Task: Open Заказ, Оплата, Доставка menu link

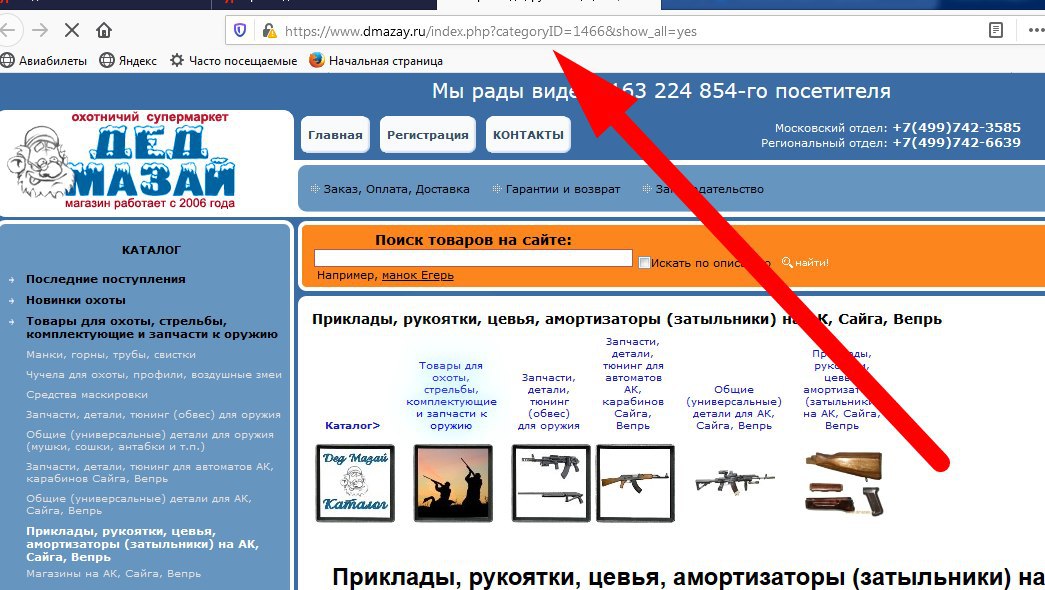Action: coord(396,189)
